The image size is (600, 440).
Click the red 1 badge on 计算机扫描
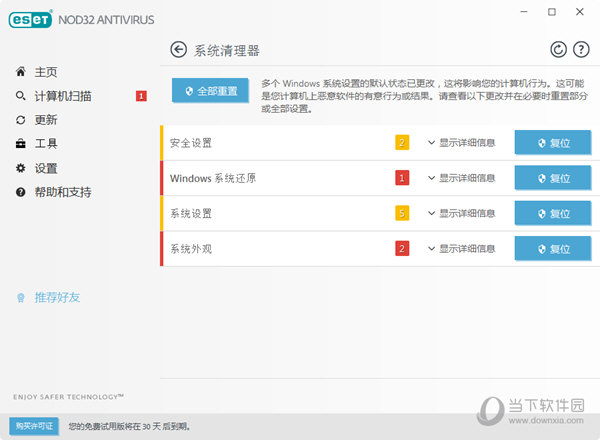pos(141,96)
